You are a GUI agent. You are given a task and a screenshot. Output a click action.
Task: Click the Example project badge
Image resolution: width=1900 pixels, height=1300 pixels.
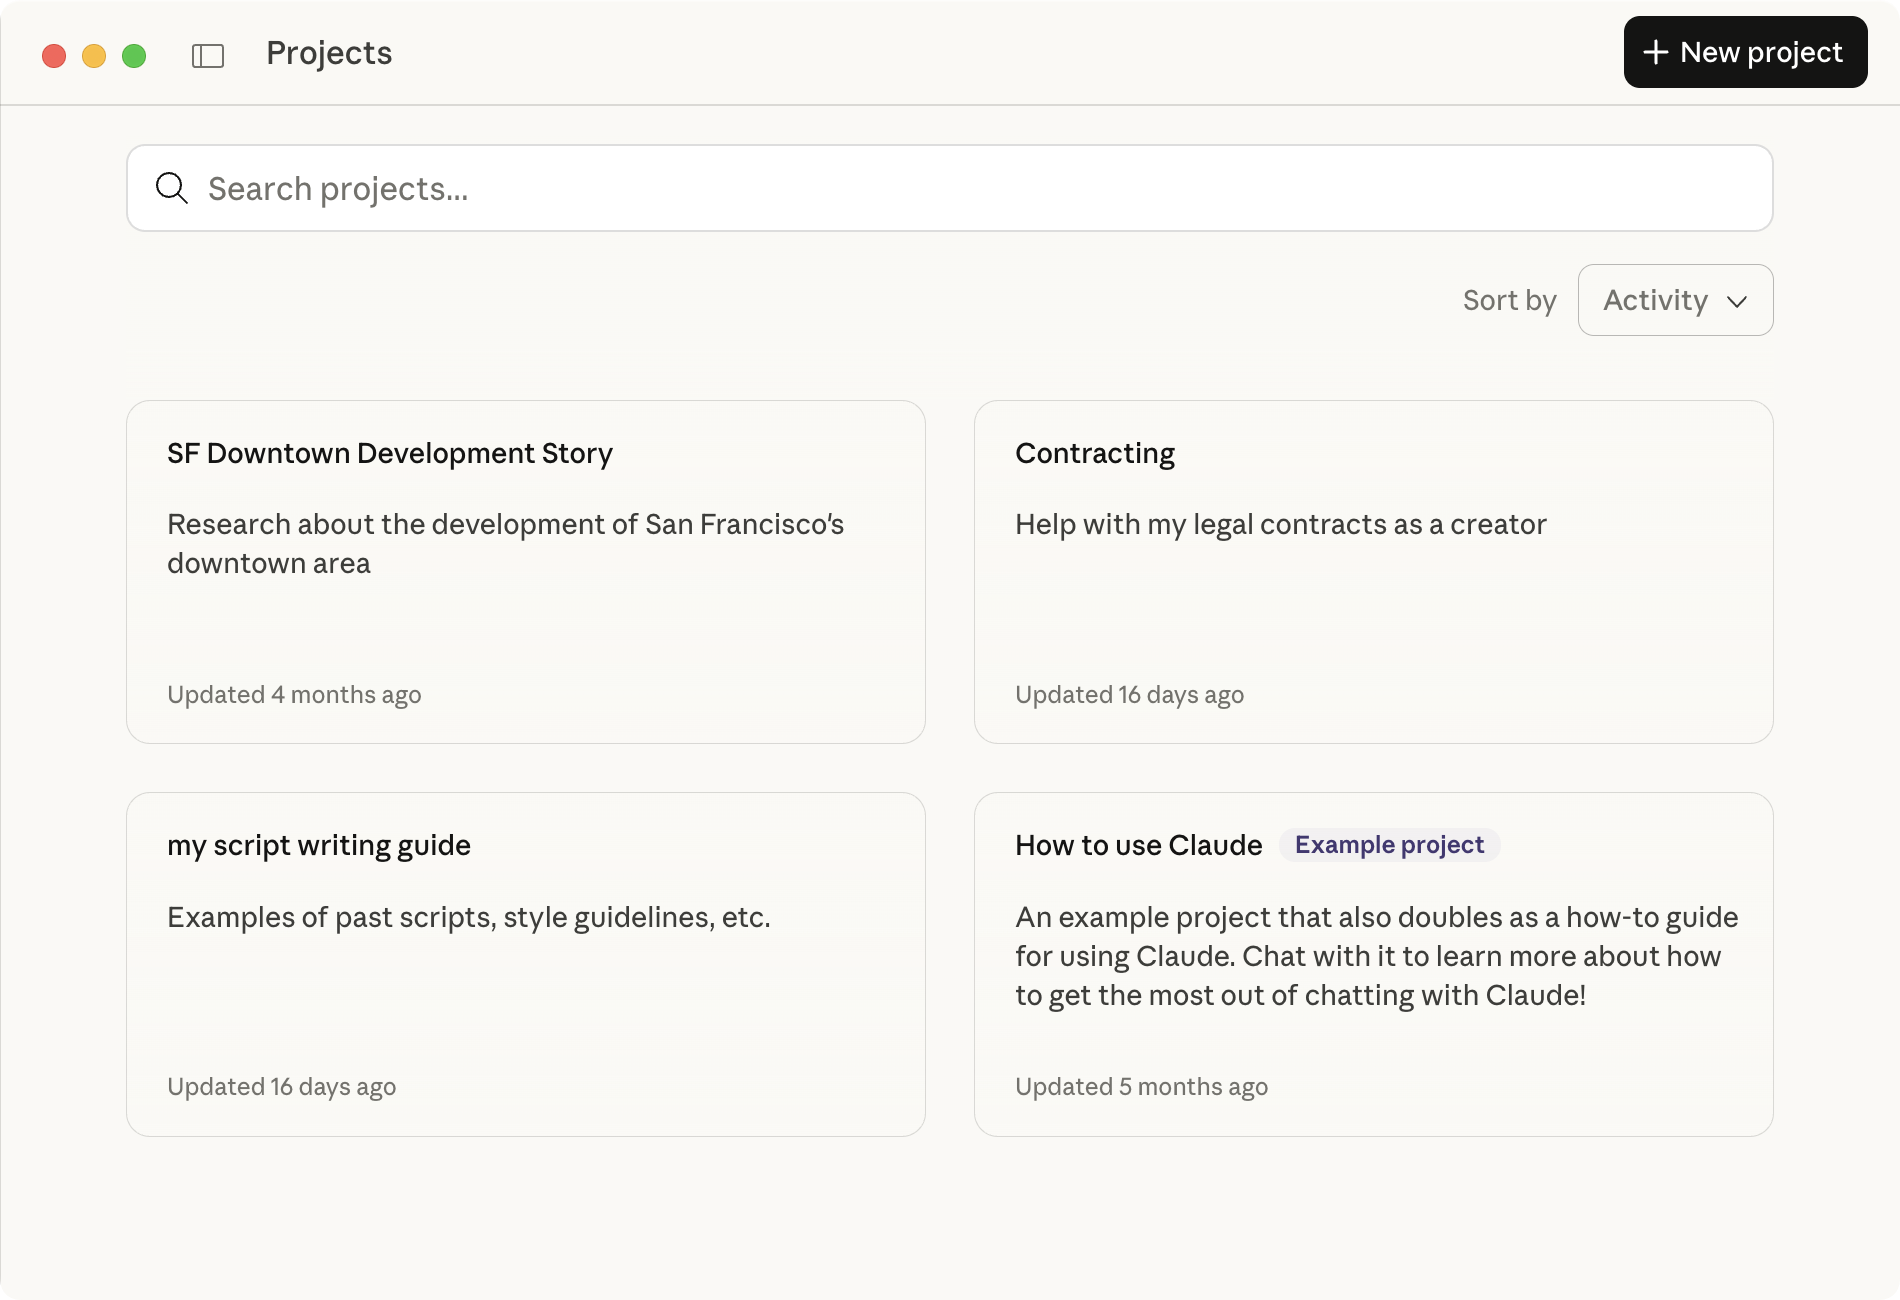click(1389, 845)
